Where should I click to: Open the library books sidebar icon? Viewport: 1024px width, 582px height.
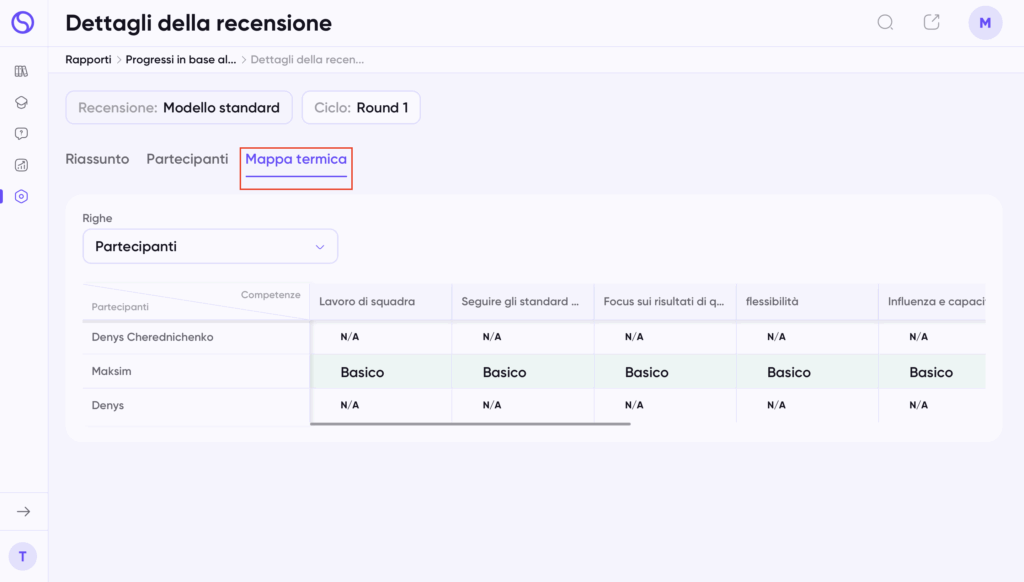[22, 71]
